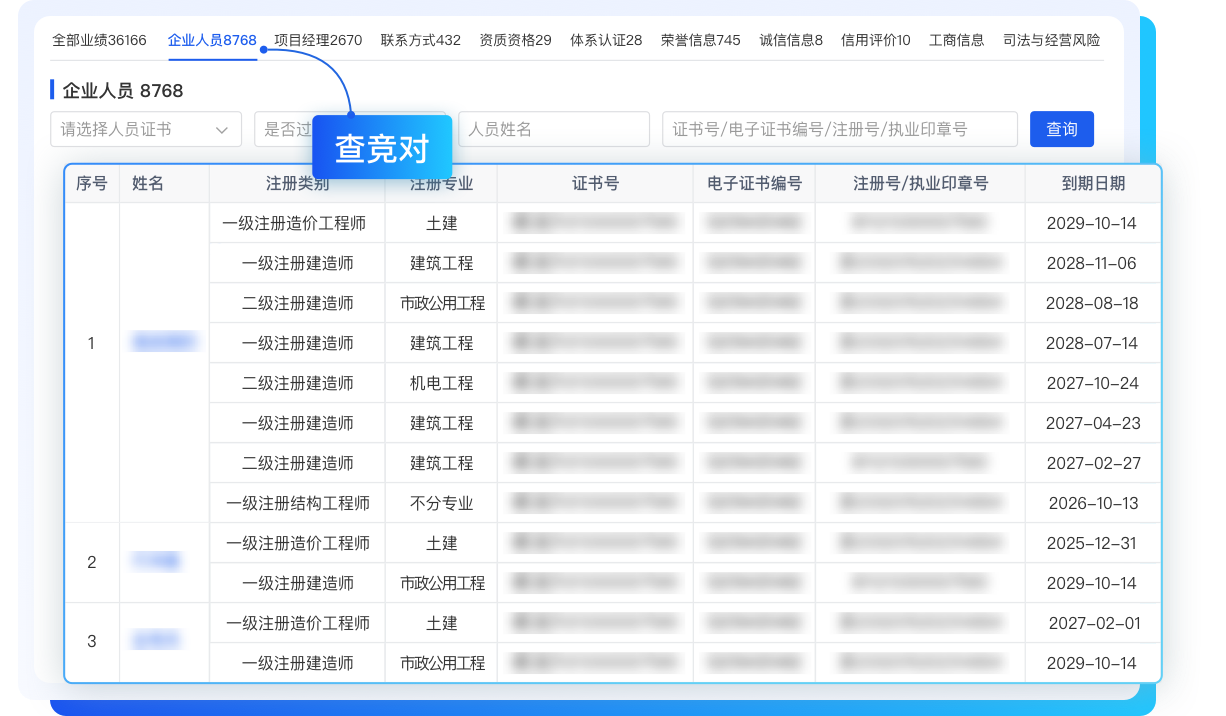Open the 资质资格29 tab
Screen dimensions: 1226x716
tap(515, 40)
